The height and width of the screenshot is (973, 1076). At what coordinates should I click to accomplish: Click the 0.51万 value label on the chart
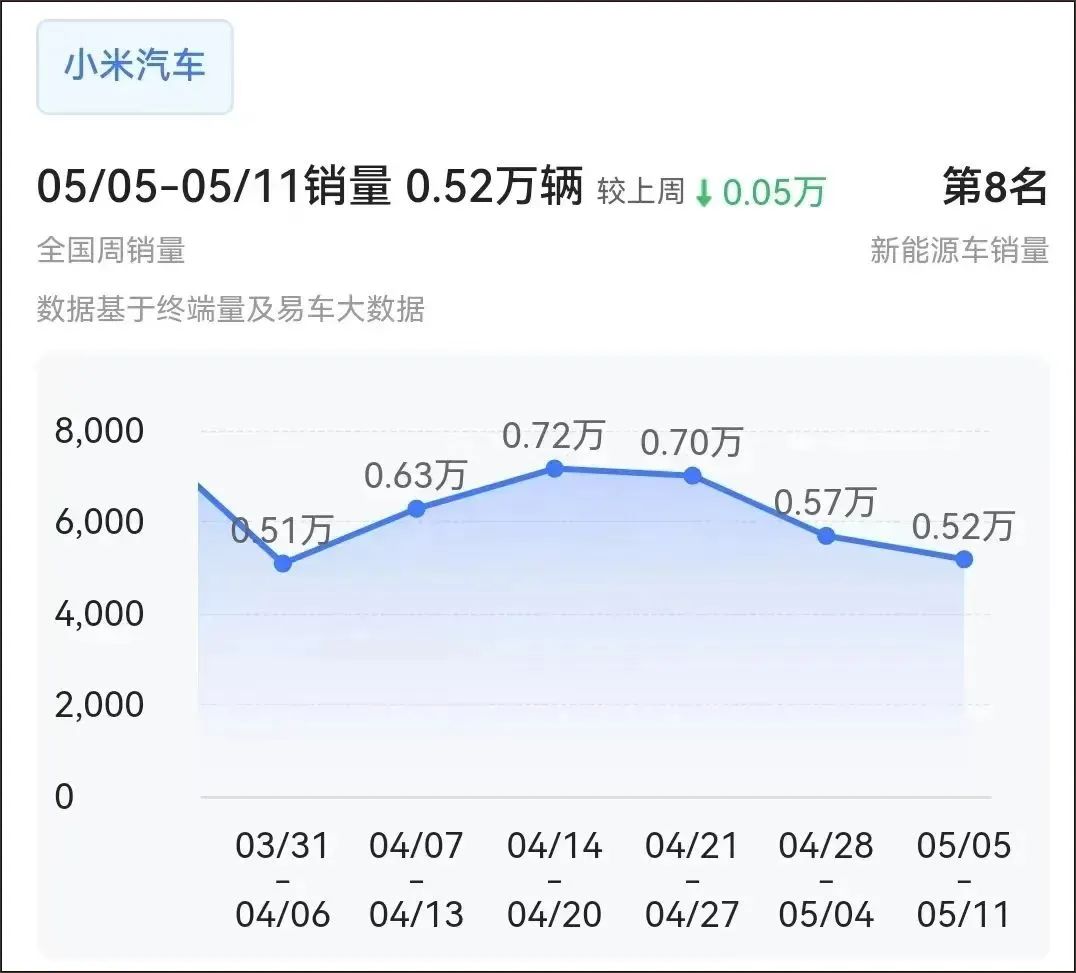click(x=281, y=530)
